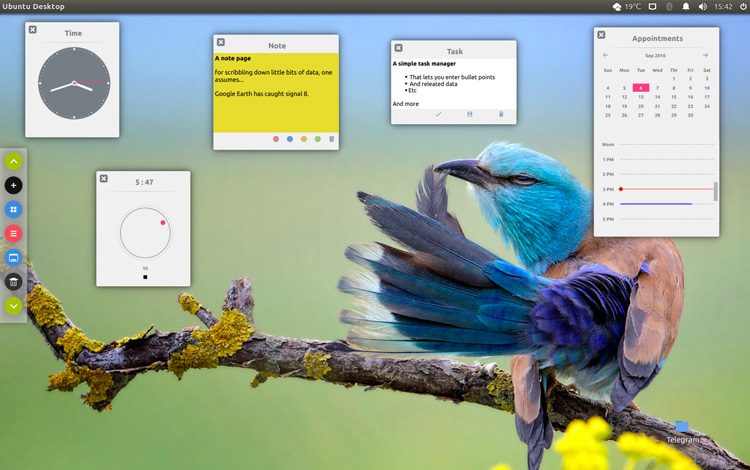Viewport: 750px width, 470px height.
Task: Open the blue grid widgets icon in the dock
Action: (x=13, y=209)
